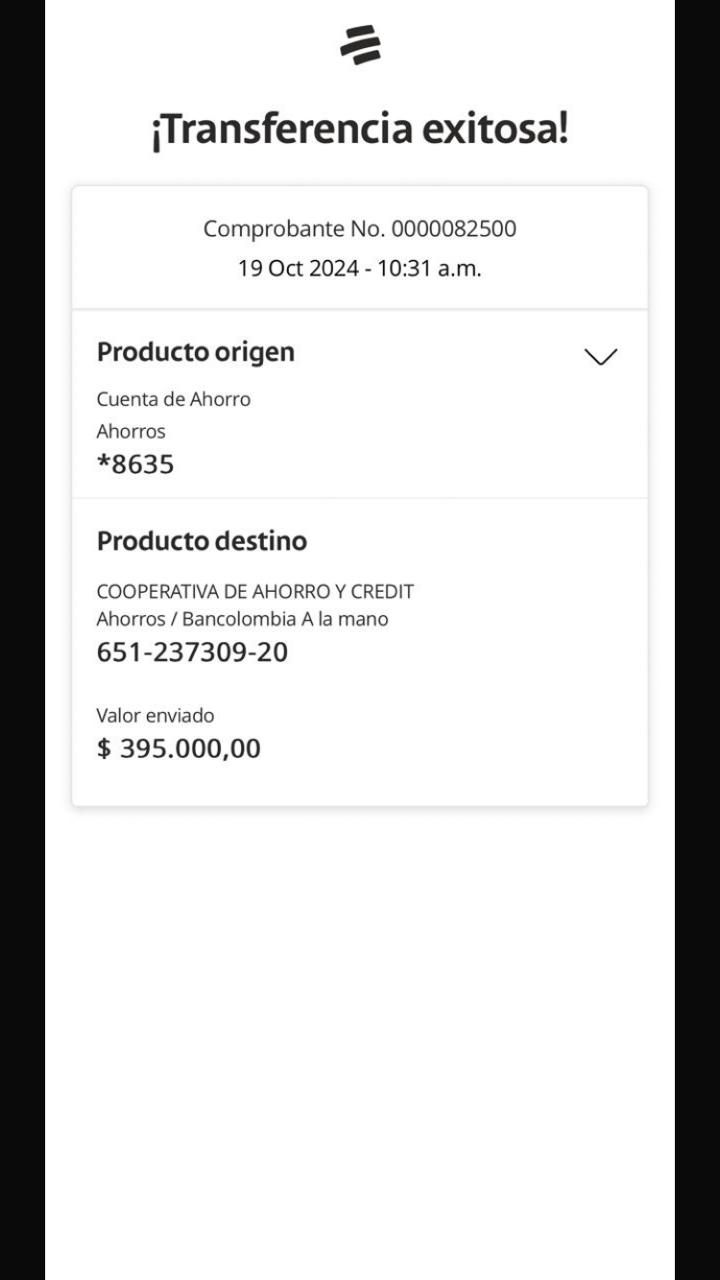Screen dimensions: 720x1280
Task: Click 'Ahorros' under Producto origen
Action: tap(131, 432)
